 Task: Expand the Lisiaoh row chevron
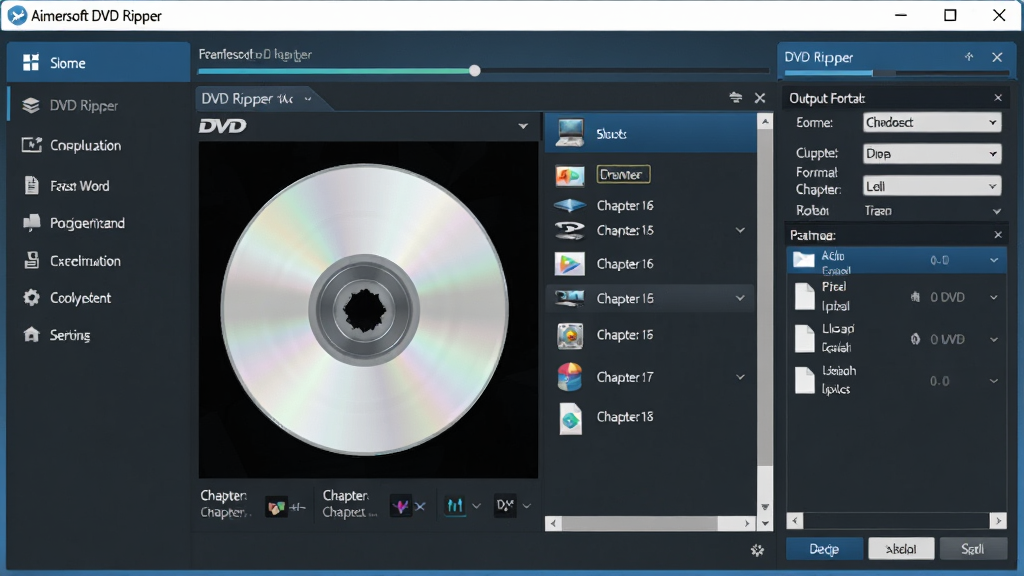point(994,381)
